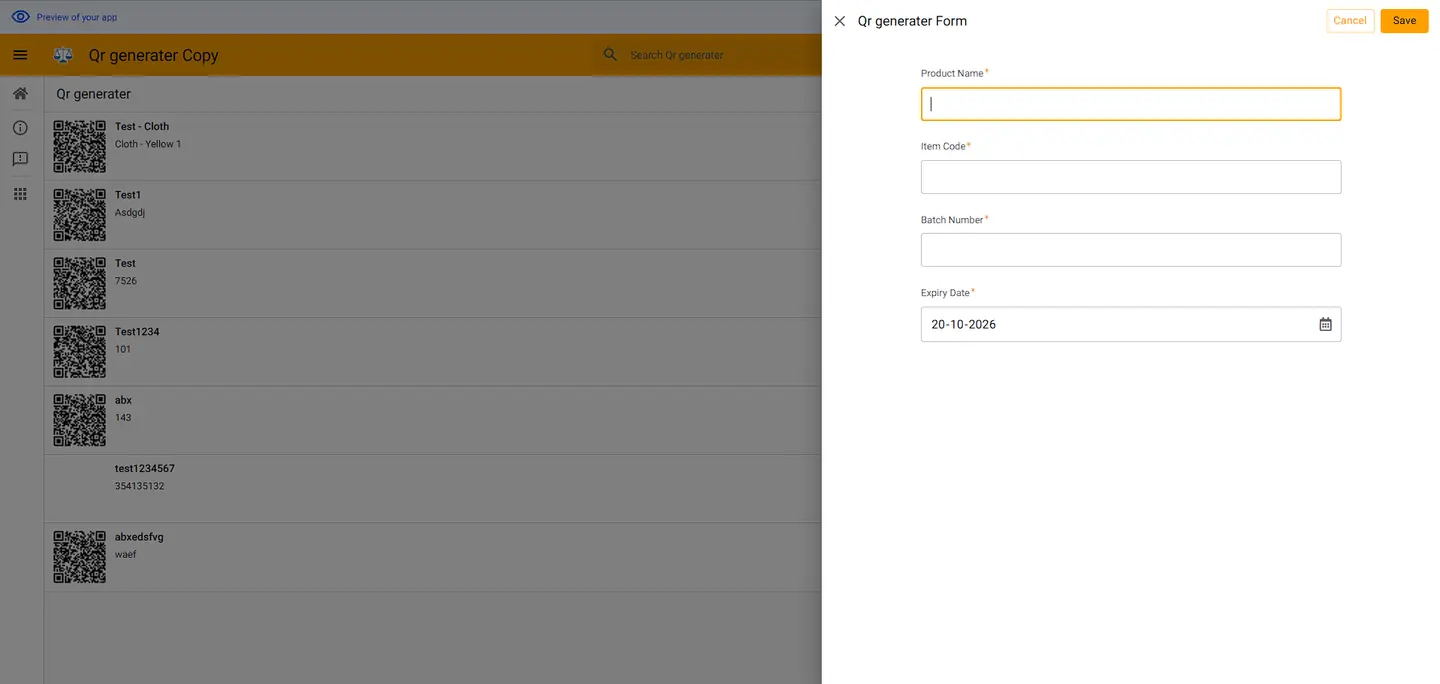Focus the Product Name input field
1440x684 pixels.
(1131, 104)
